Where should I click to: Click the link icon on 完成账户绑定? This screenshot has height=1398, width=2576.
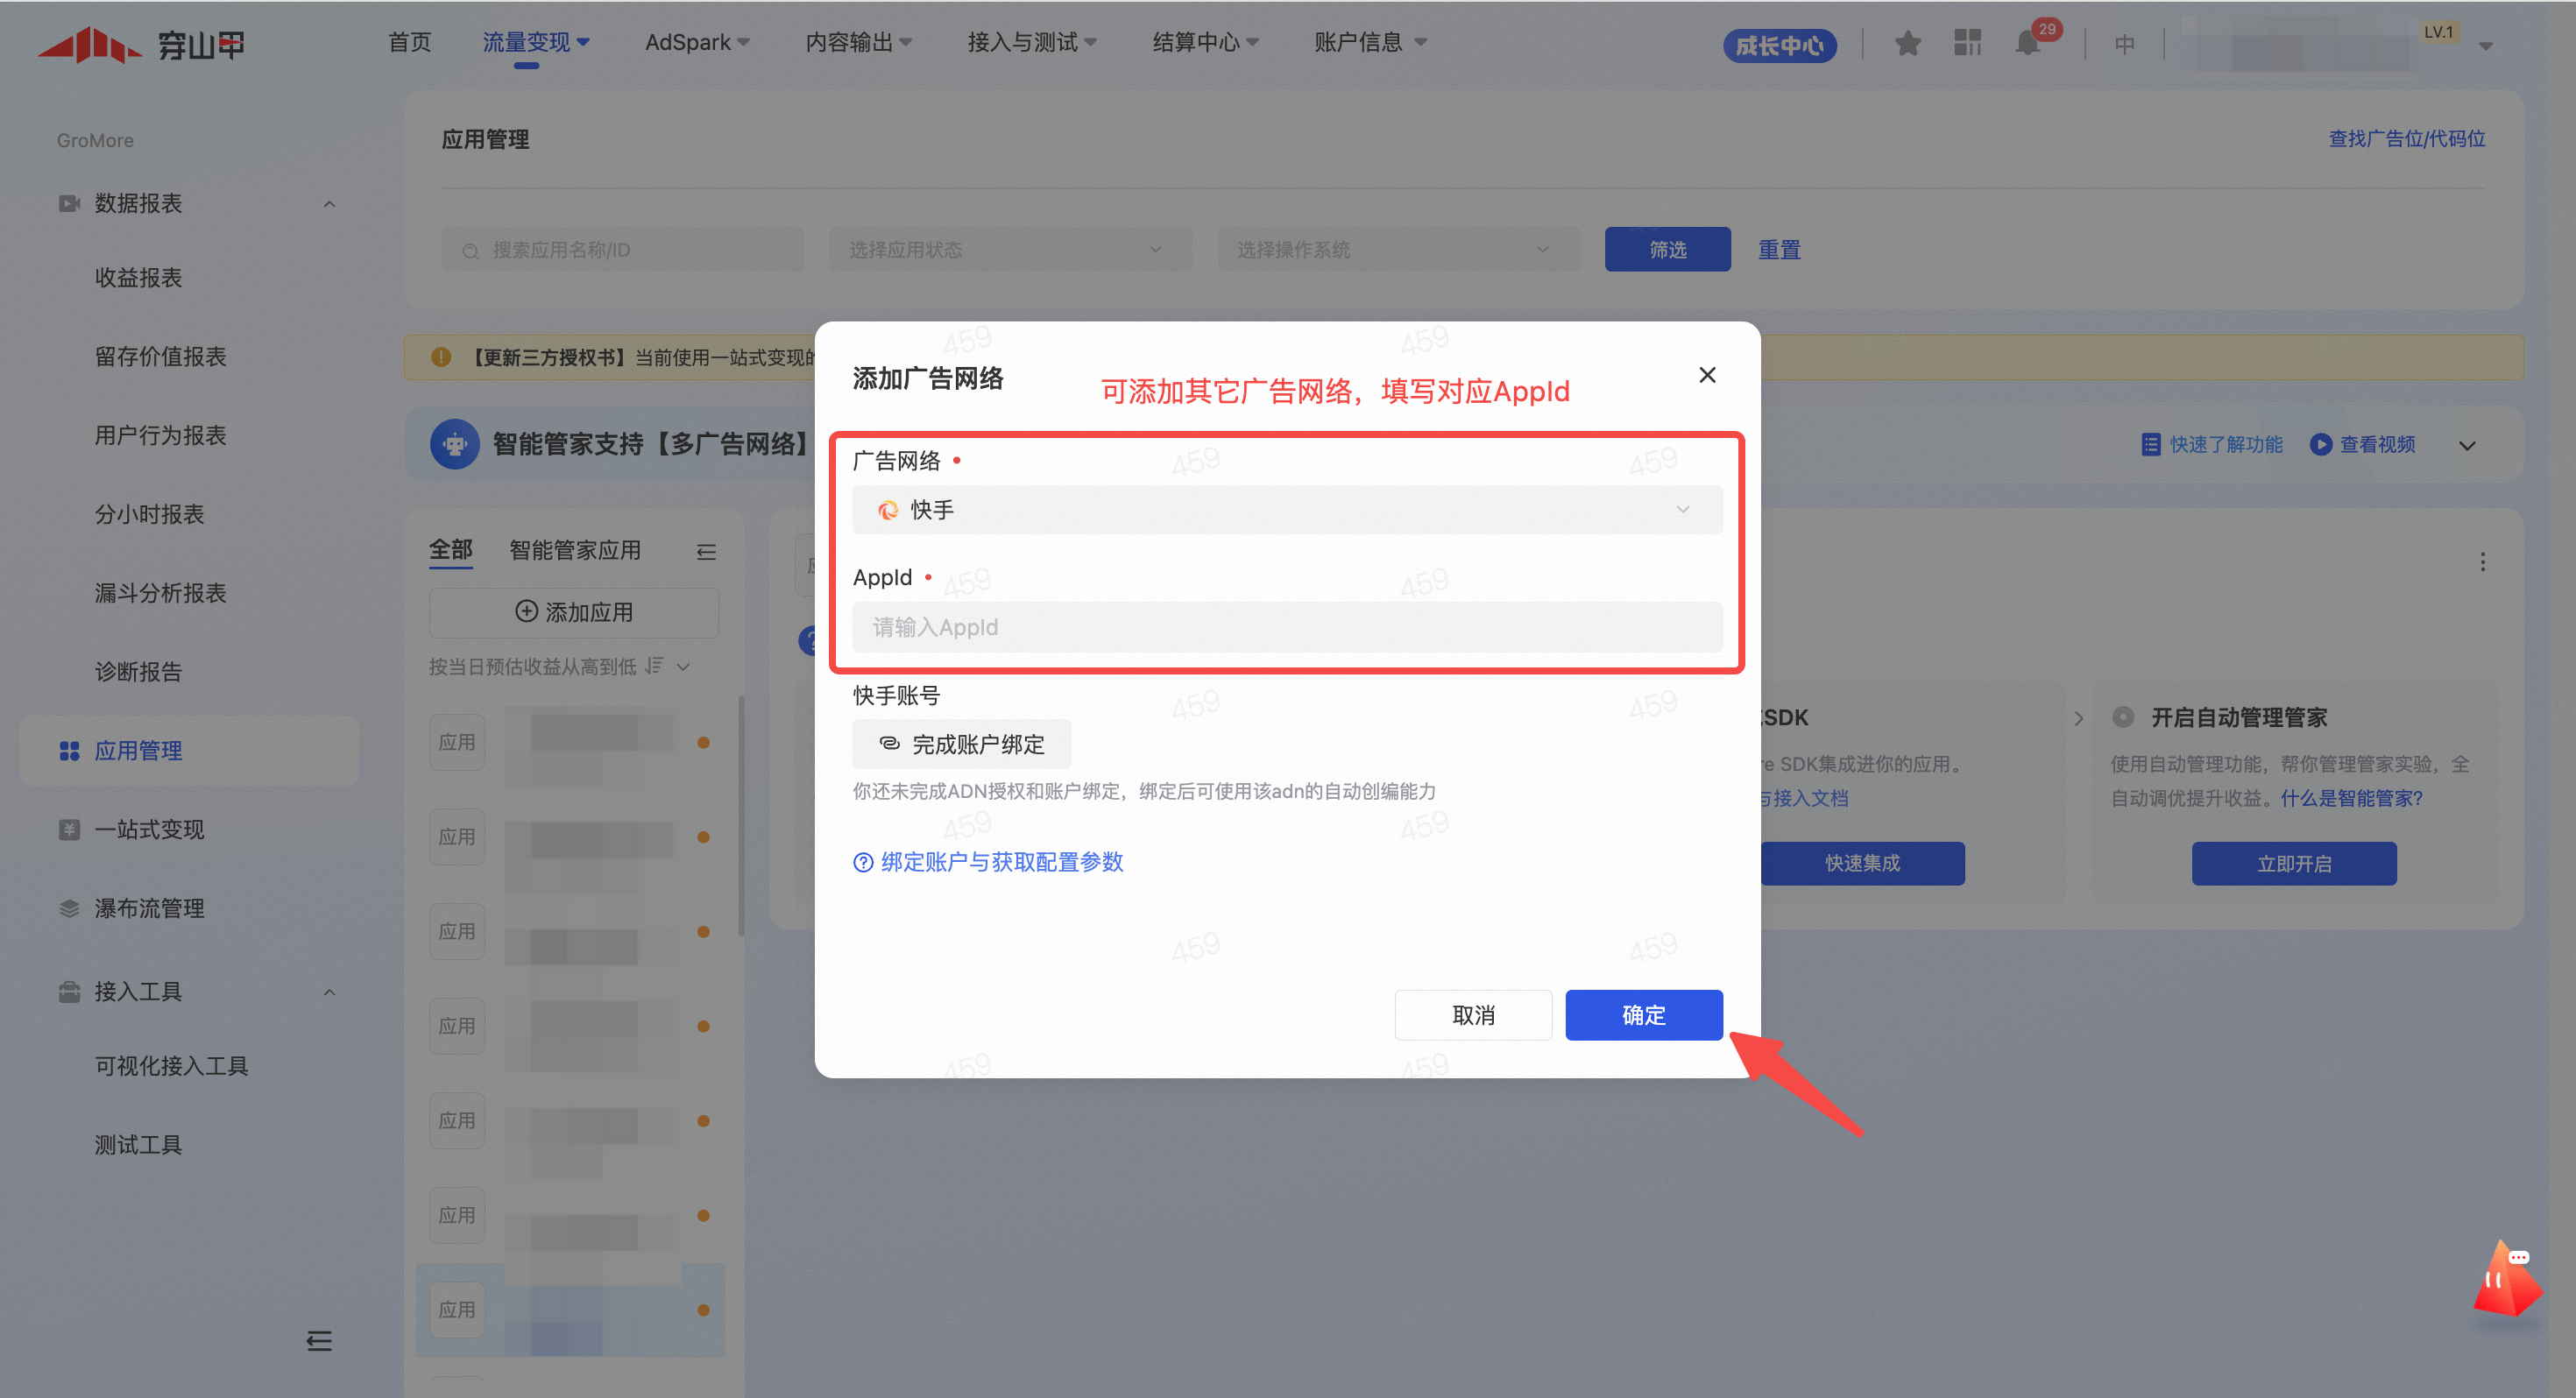[x=889, y=743]
